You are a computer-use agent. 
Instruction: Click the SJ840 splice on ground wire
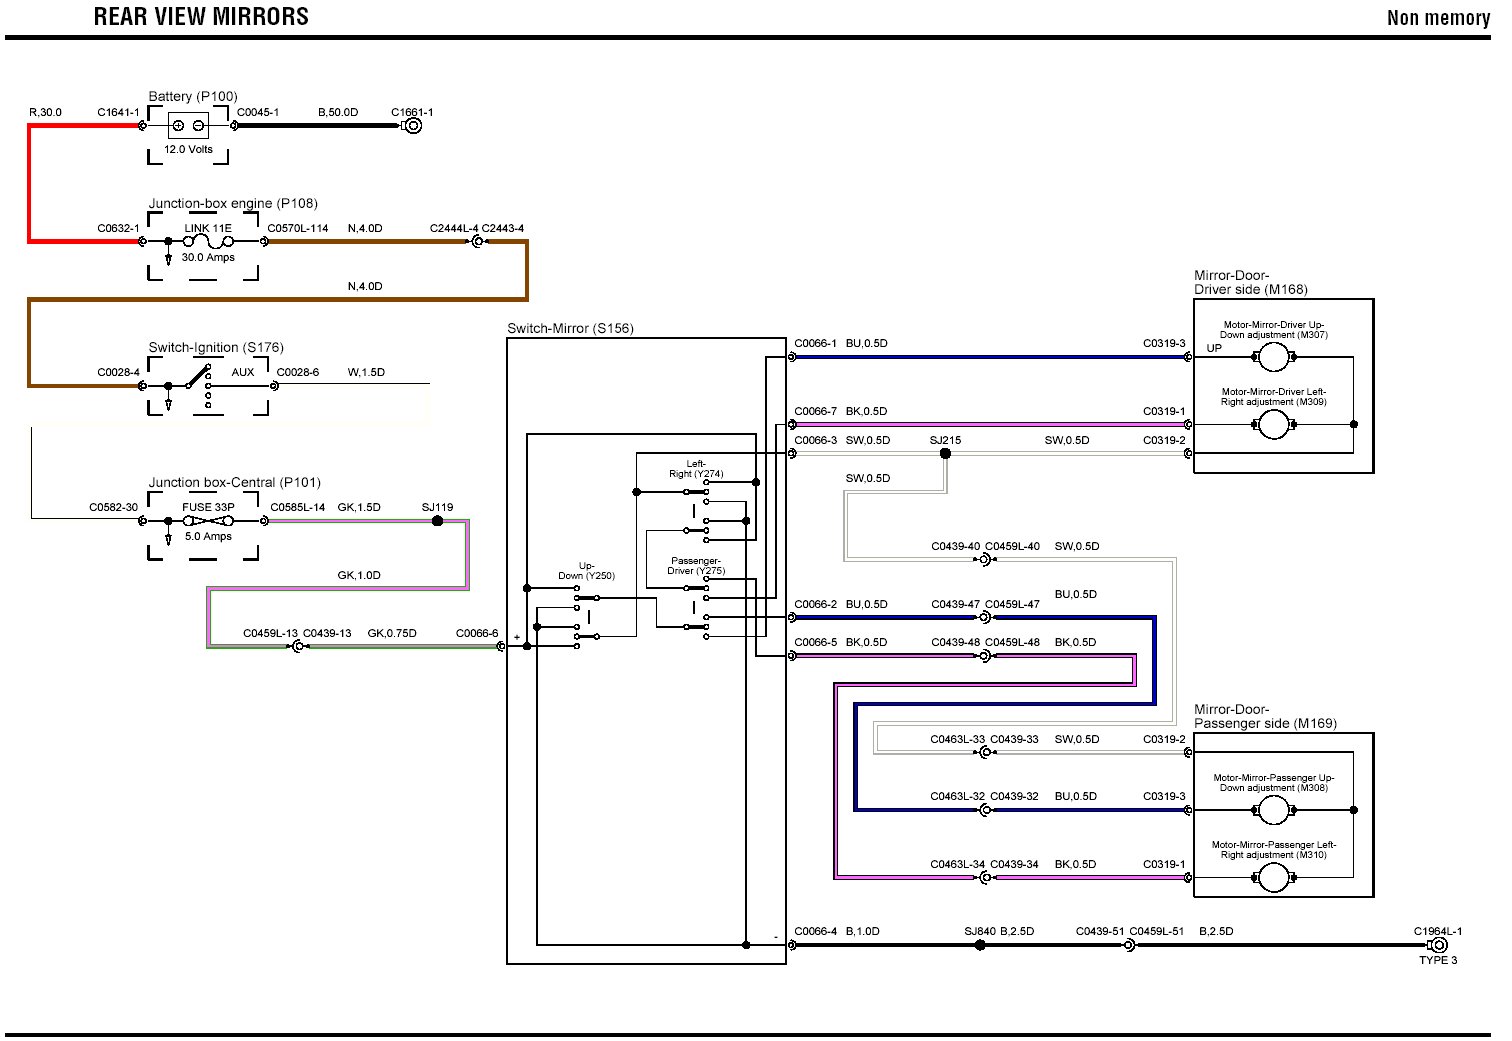tap(980, 945)
